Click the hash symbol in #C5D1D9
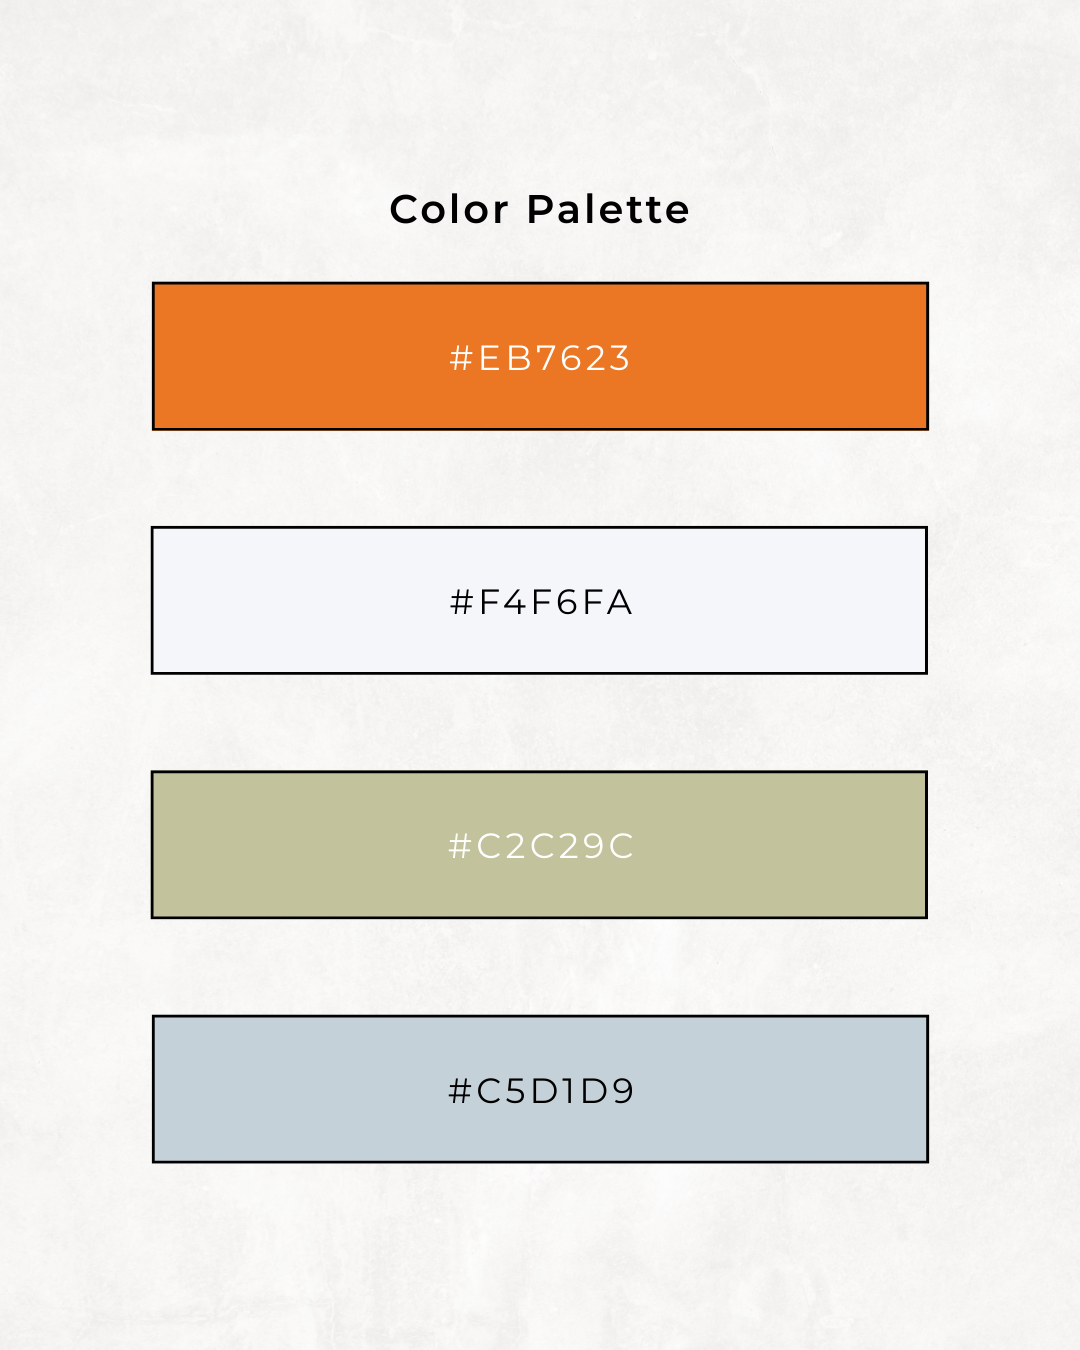The width and height of the screenshot is (1080, 1350). 460,1090
